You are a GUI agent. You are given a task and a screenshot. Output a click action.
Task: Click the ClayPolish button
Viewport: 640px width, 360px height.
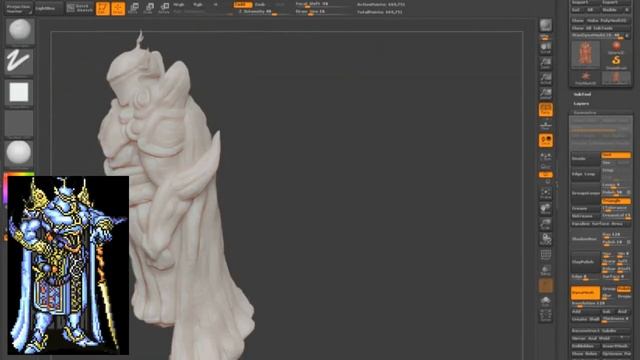coord(585,262)
